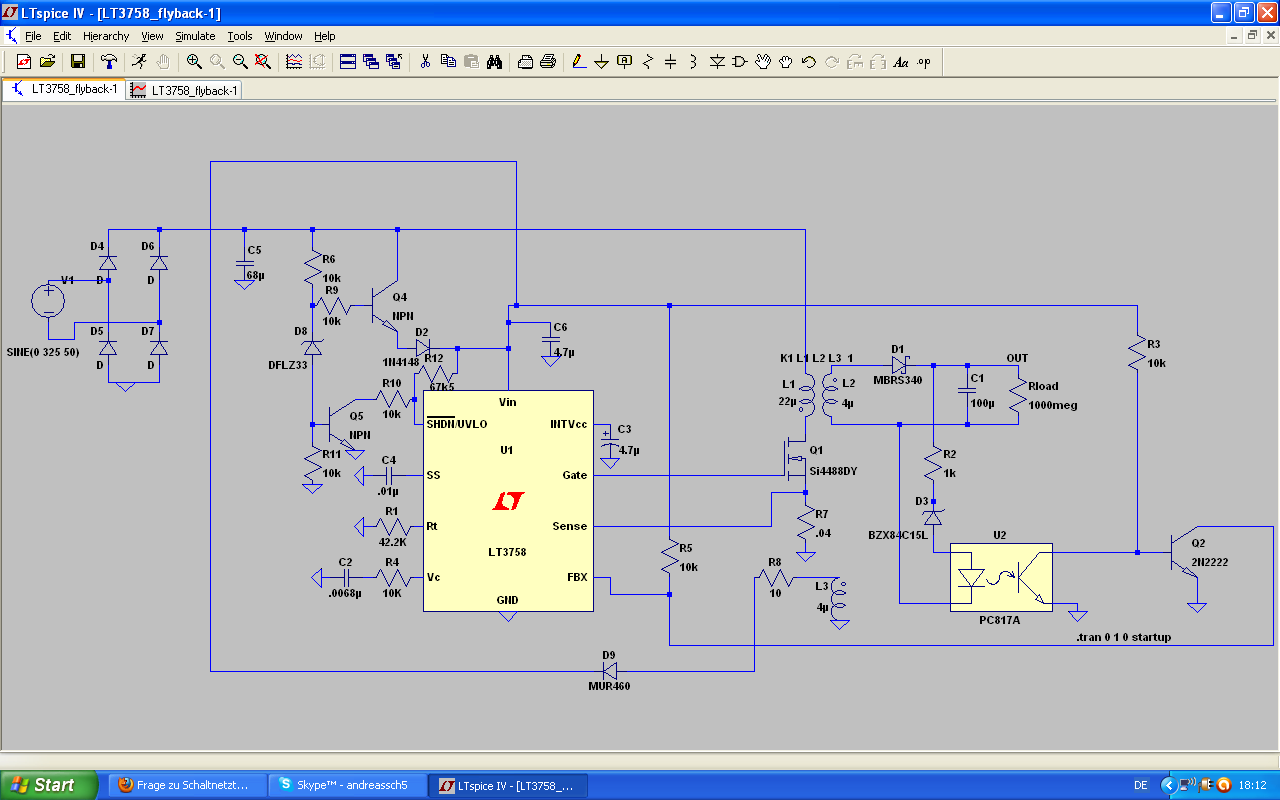Open the Tools menu
The width and height of the screenshot is (1280, 800).
tap(240, 36)
